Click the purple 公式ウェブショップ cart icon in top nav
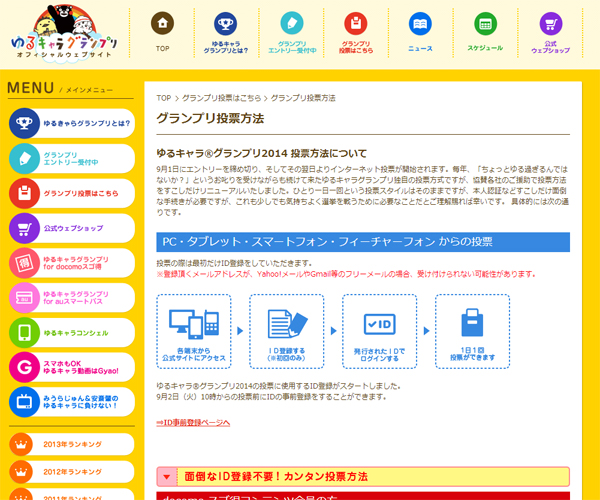 pyautogui.click(x=549, y=24)
